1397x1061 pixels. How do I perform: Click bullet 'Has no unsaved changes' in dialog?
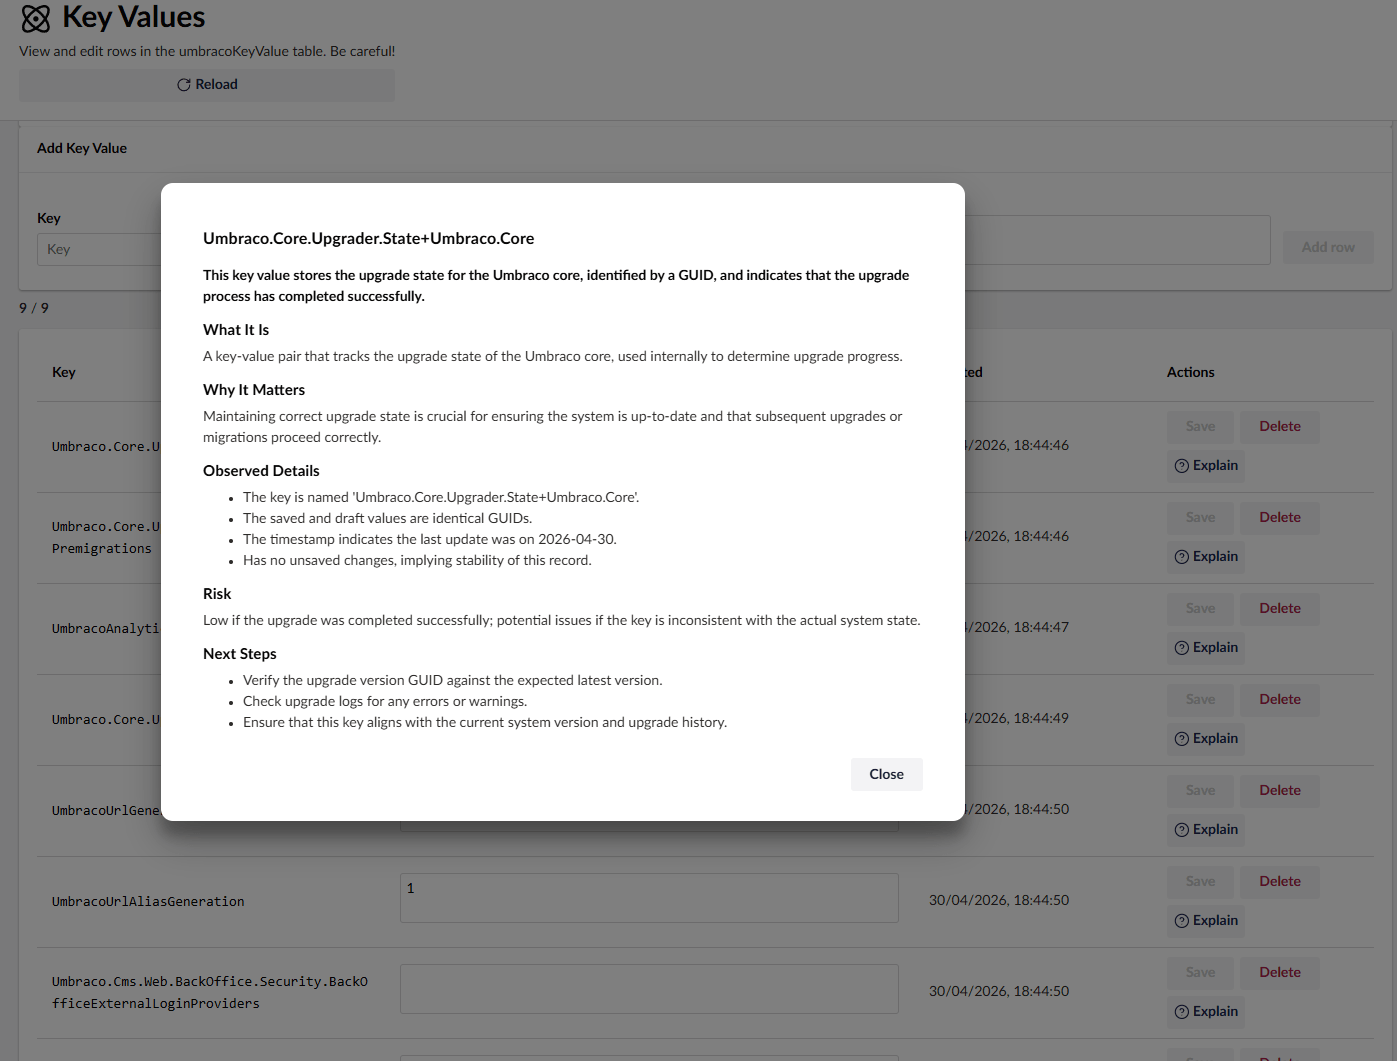pos(417,560)
